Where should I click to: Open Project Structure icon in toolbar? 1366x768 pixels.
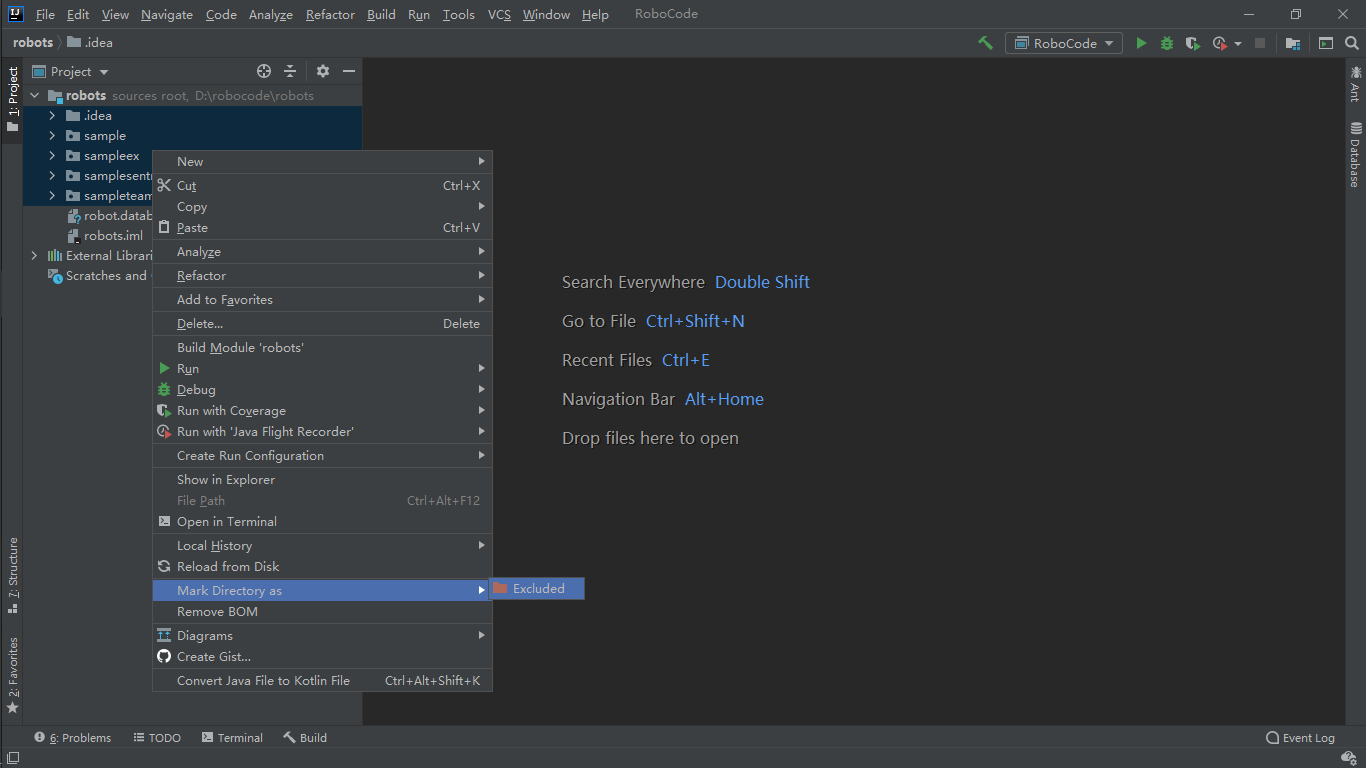point(1293,43)
